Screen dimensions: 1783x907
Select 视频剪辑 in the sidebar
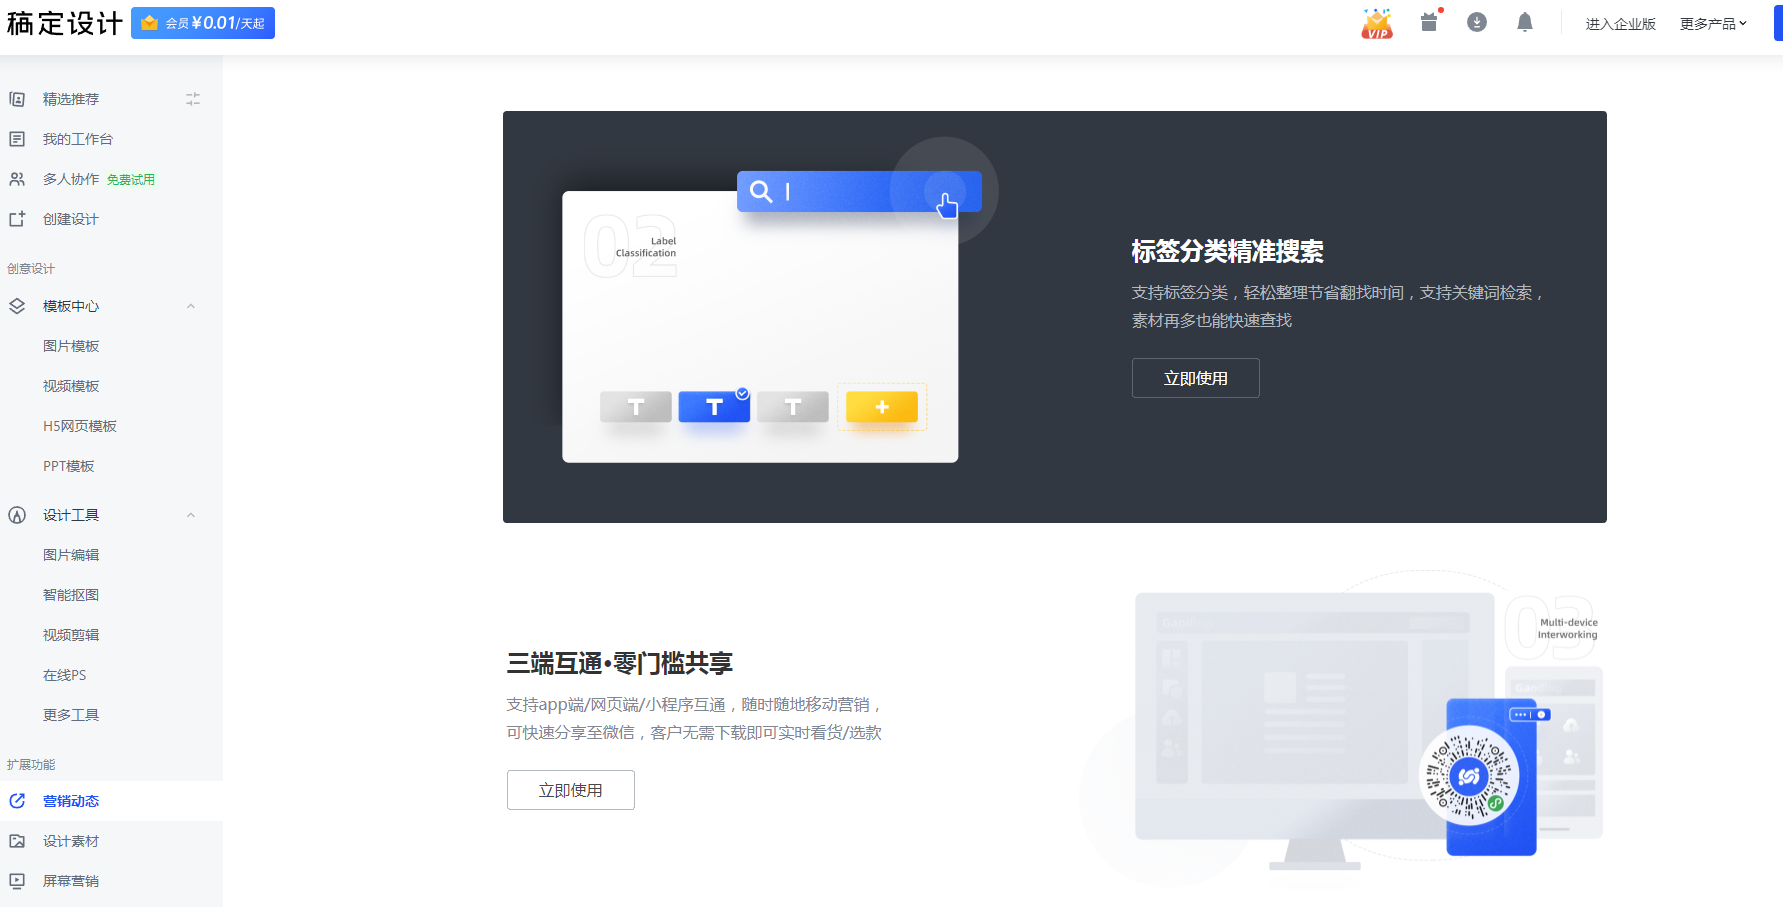click(71, 635)
